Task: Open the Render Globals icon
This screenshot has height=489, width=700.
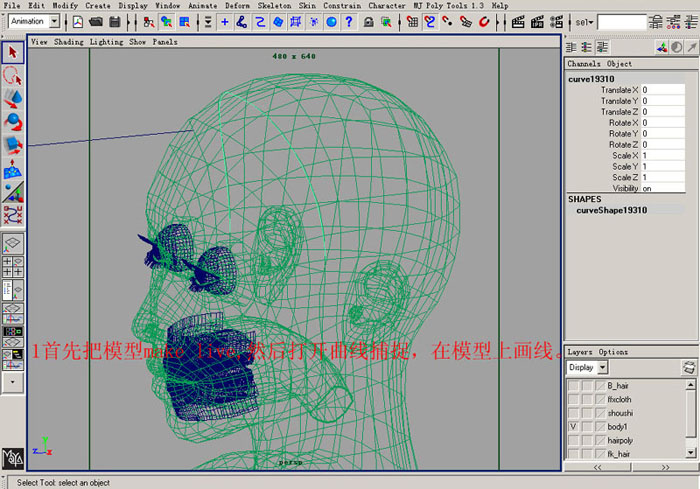Action: [x=556, y=22]
